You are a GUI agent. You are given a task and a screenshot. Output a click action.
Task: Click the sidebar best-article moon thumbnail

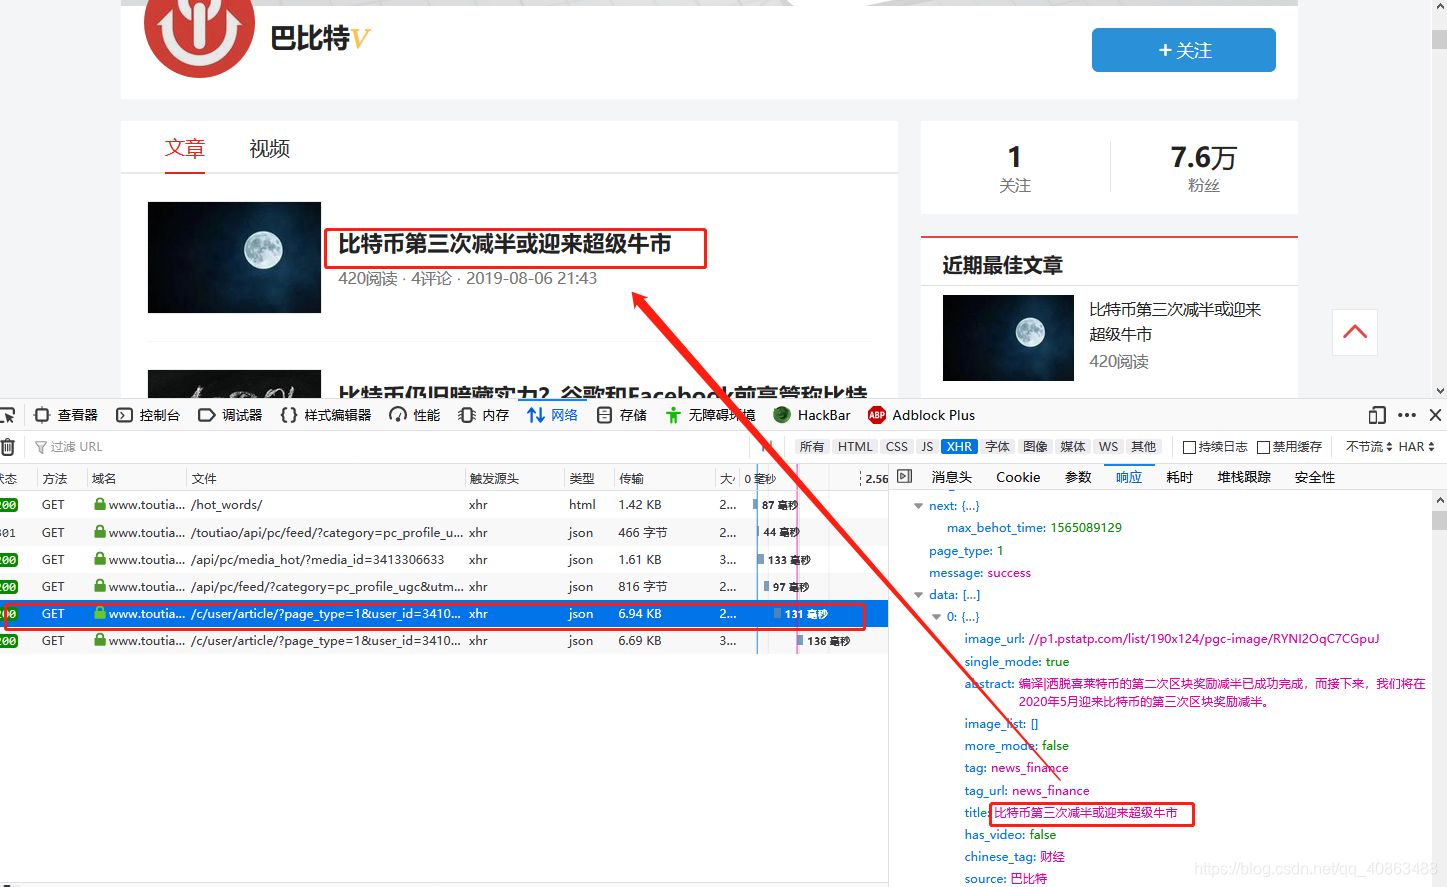[1008, 338]
